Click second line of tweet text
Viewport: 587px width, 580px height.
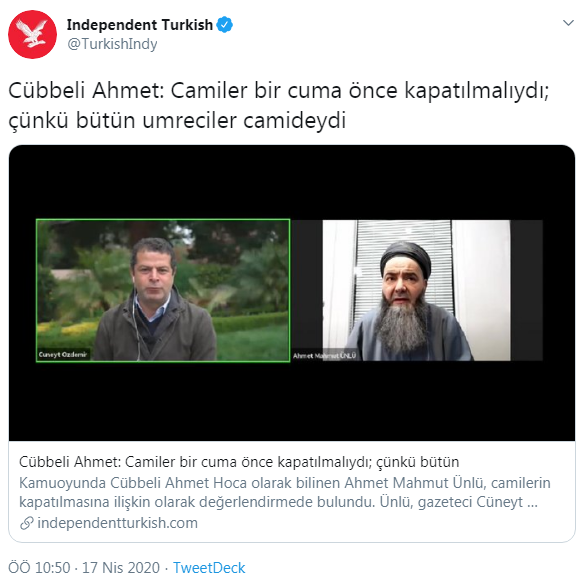click(177, 120)
